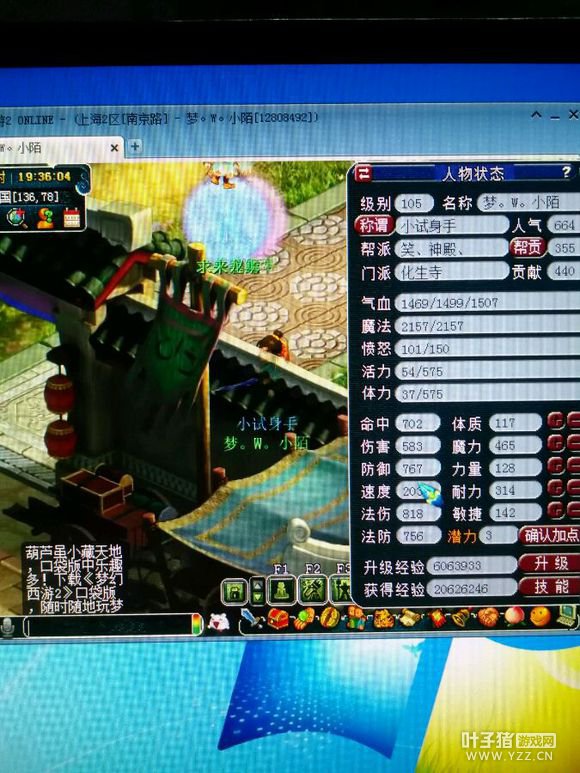
Task: Open the 技能 skills button
Action: 549,587
